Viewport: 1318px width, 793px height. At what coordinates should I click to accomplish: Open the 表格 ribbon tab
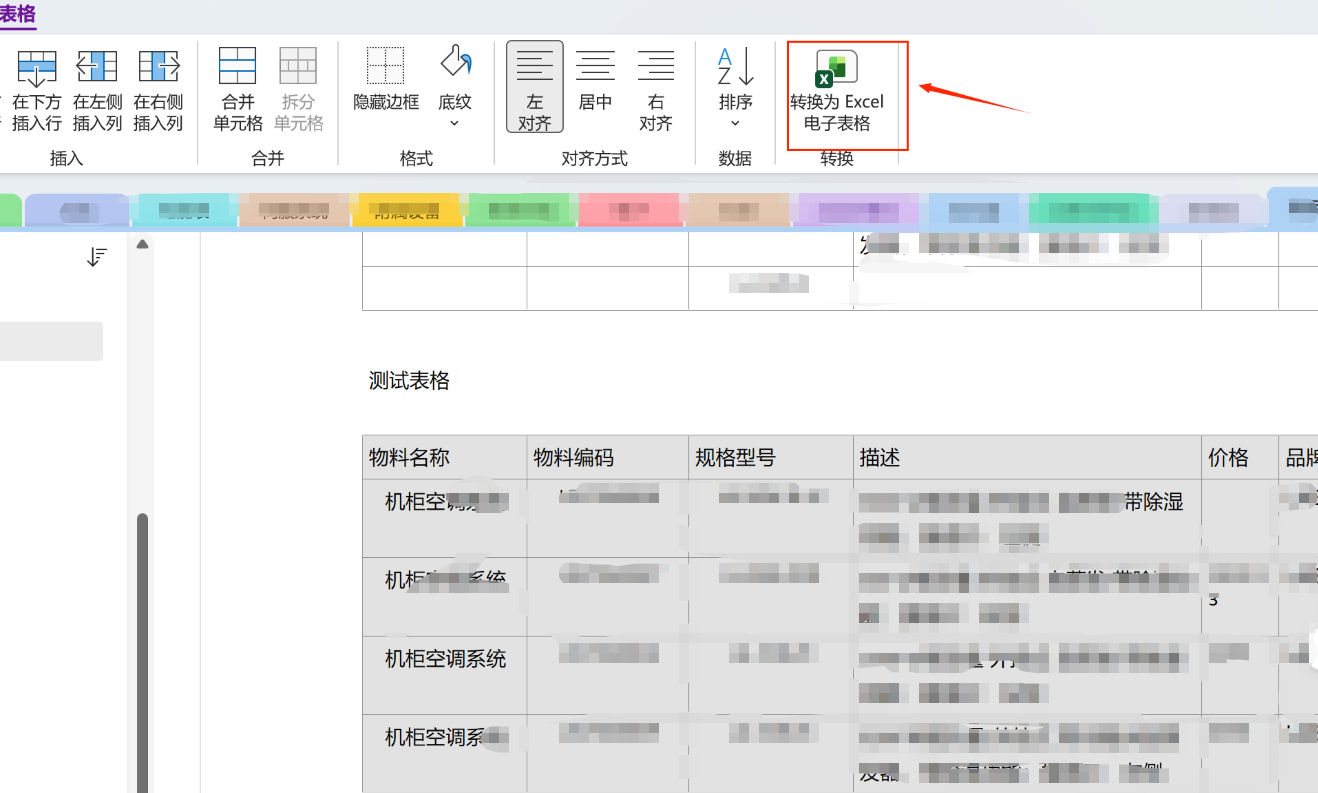pyautogui.click(x=17, y=14)
